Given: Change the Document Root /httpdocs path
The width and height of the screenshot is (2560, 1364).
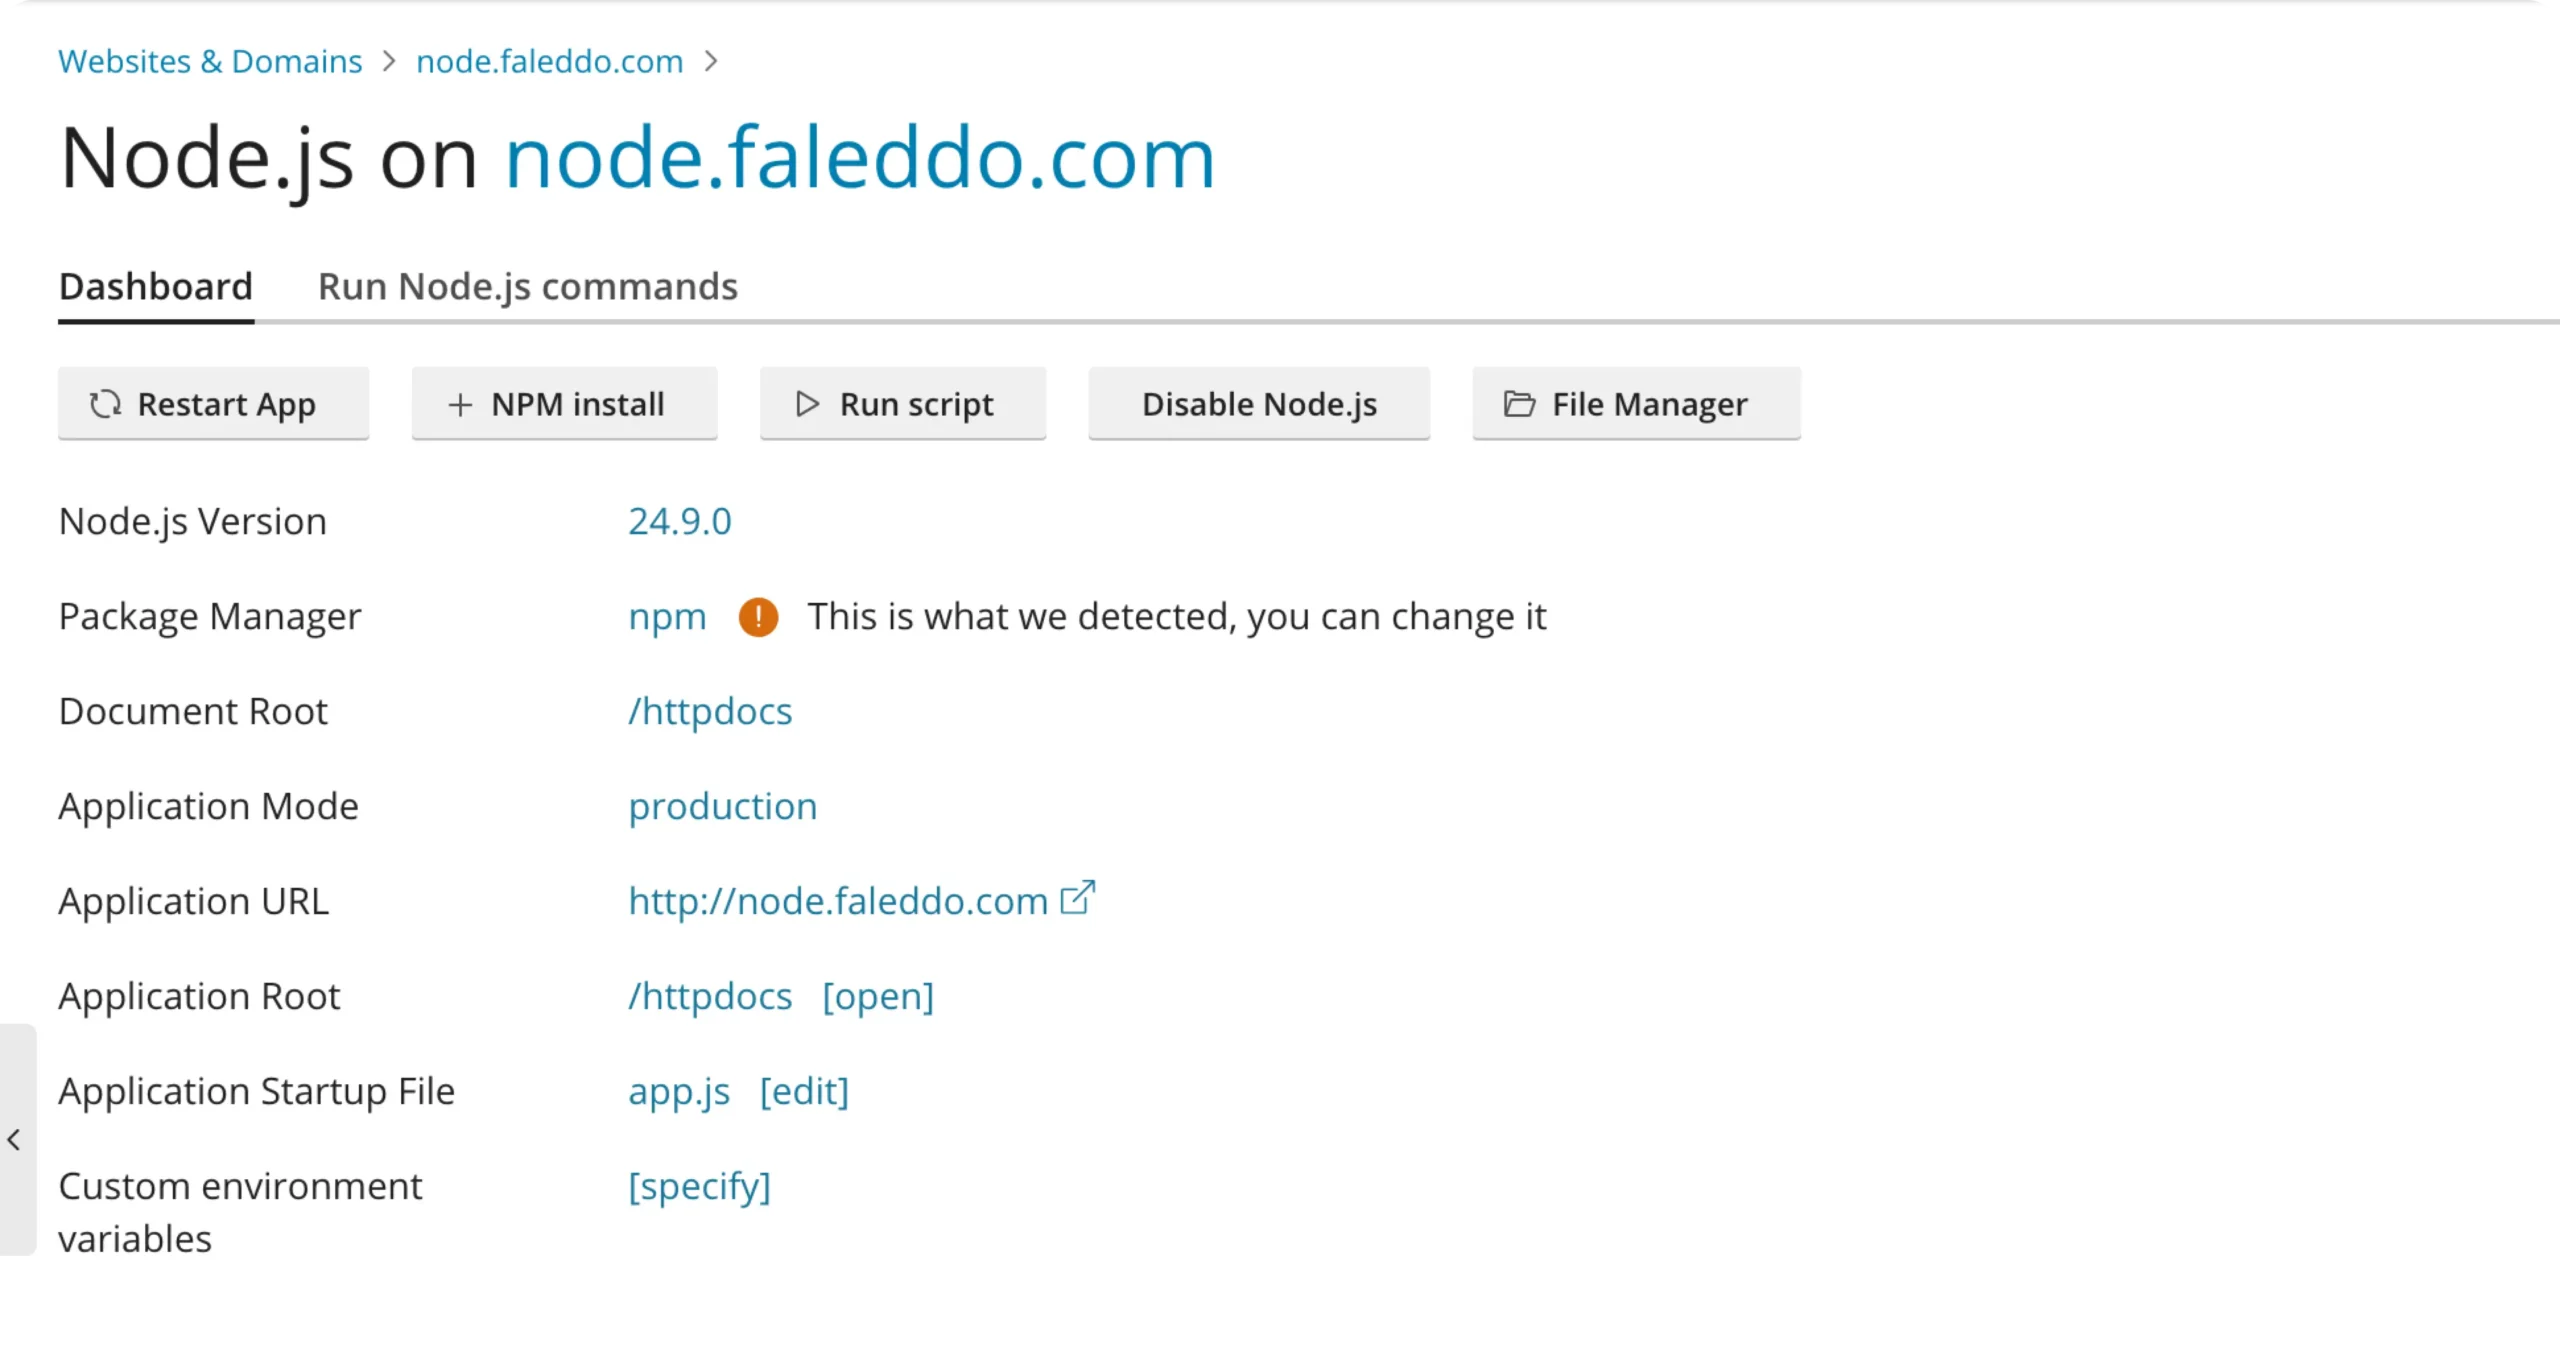Looking at the screenshot, I should point(710,712).
